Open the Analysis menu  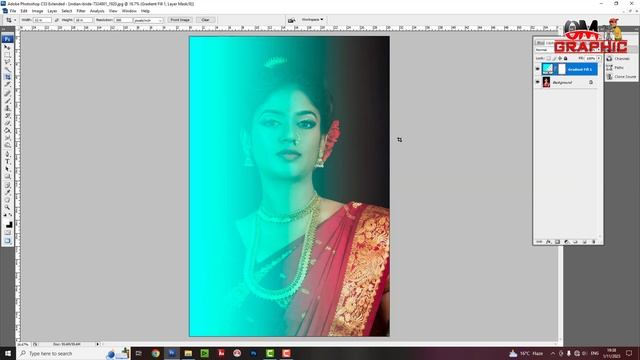click(x=97, y=11)
